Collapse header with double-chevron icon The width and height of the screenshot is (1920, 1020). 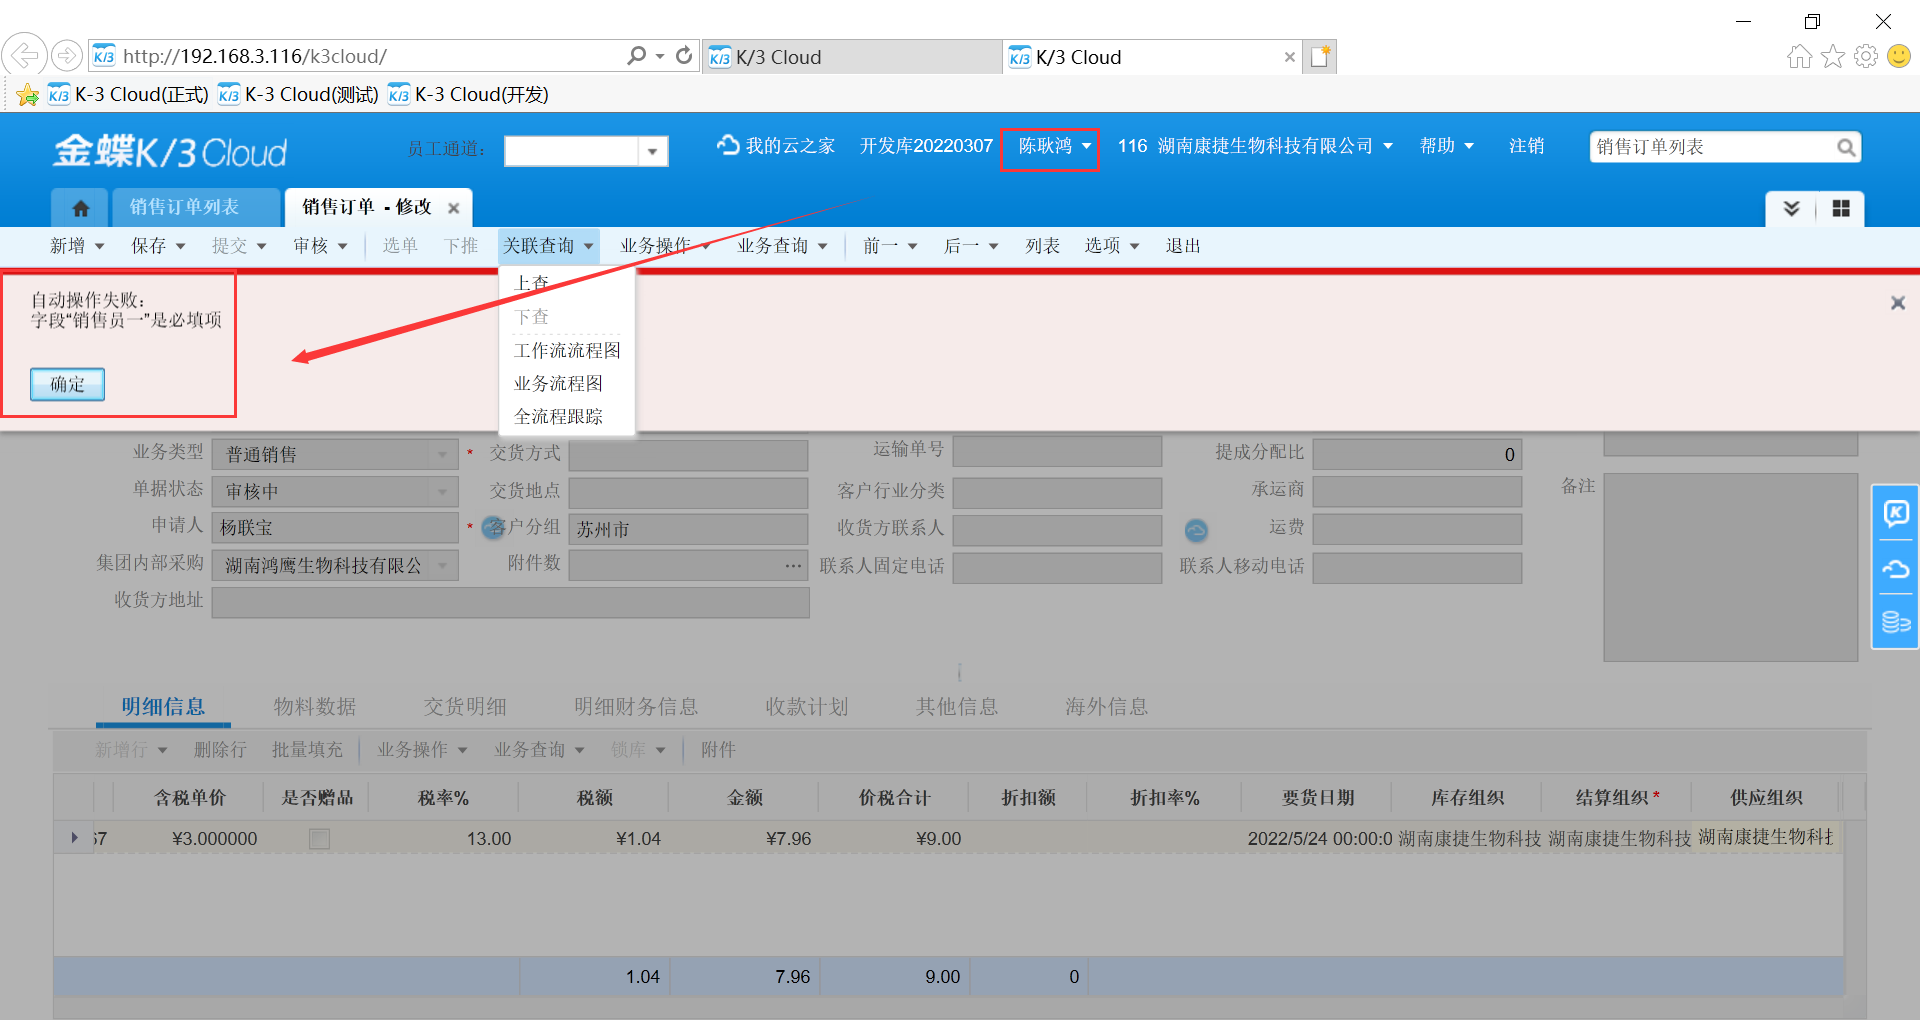pos(1791,208)
